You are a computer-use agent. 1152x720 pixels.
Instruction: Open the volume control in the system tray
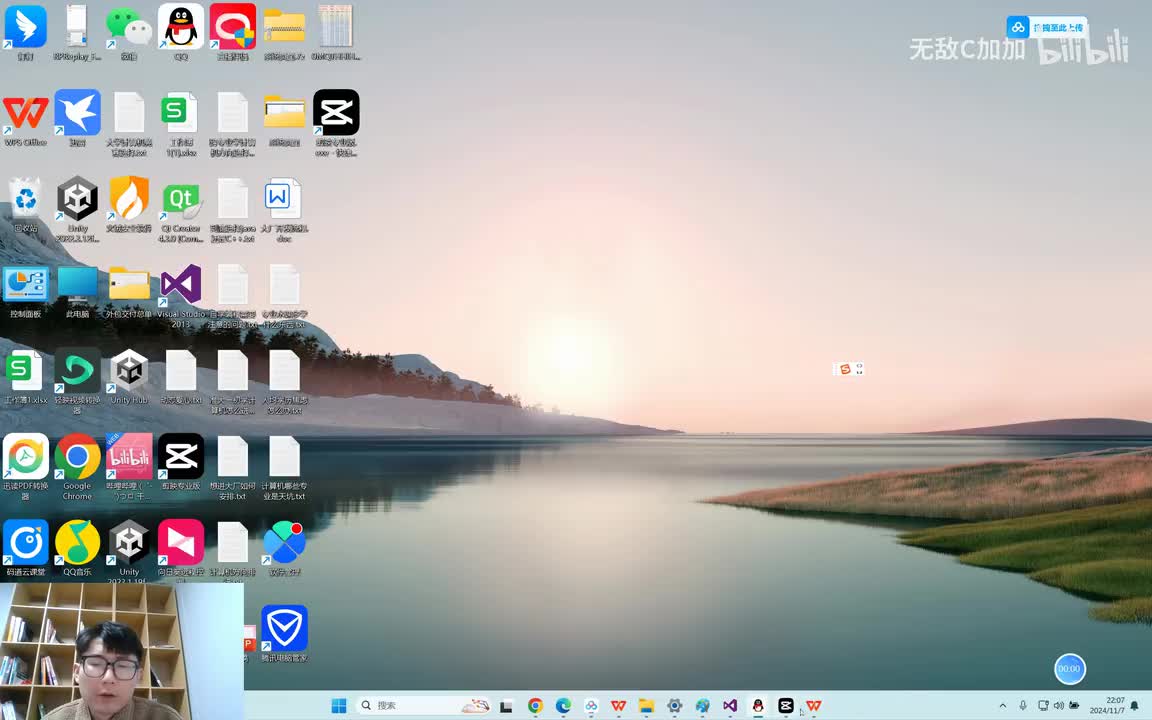tap(1059, 705)
